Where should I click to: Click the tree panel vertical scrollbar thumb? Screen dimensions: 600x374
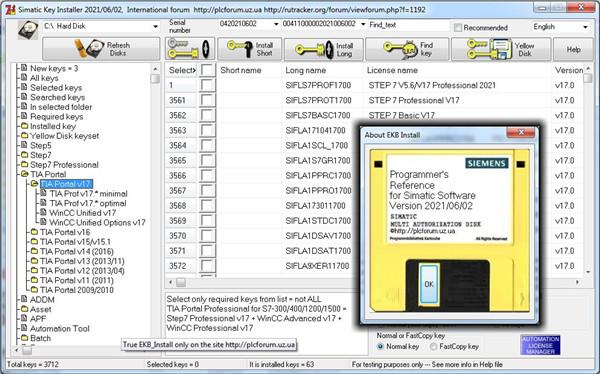[155, 78]
